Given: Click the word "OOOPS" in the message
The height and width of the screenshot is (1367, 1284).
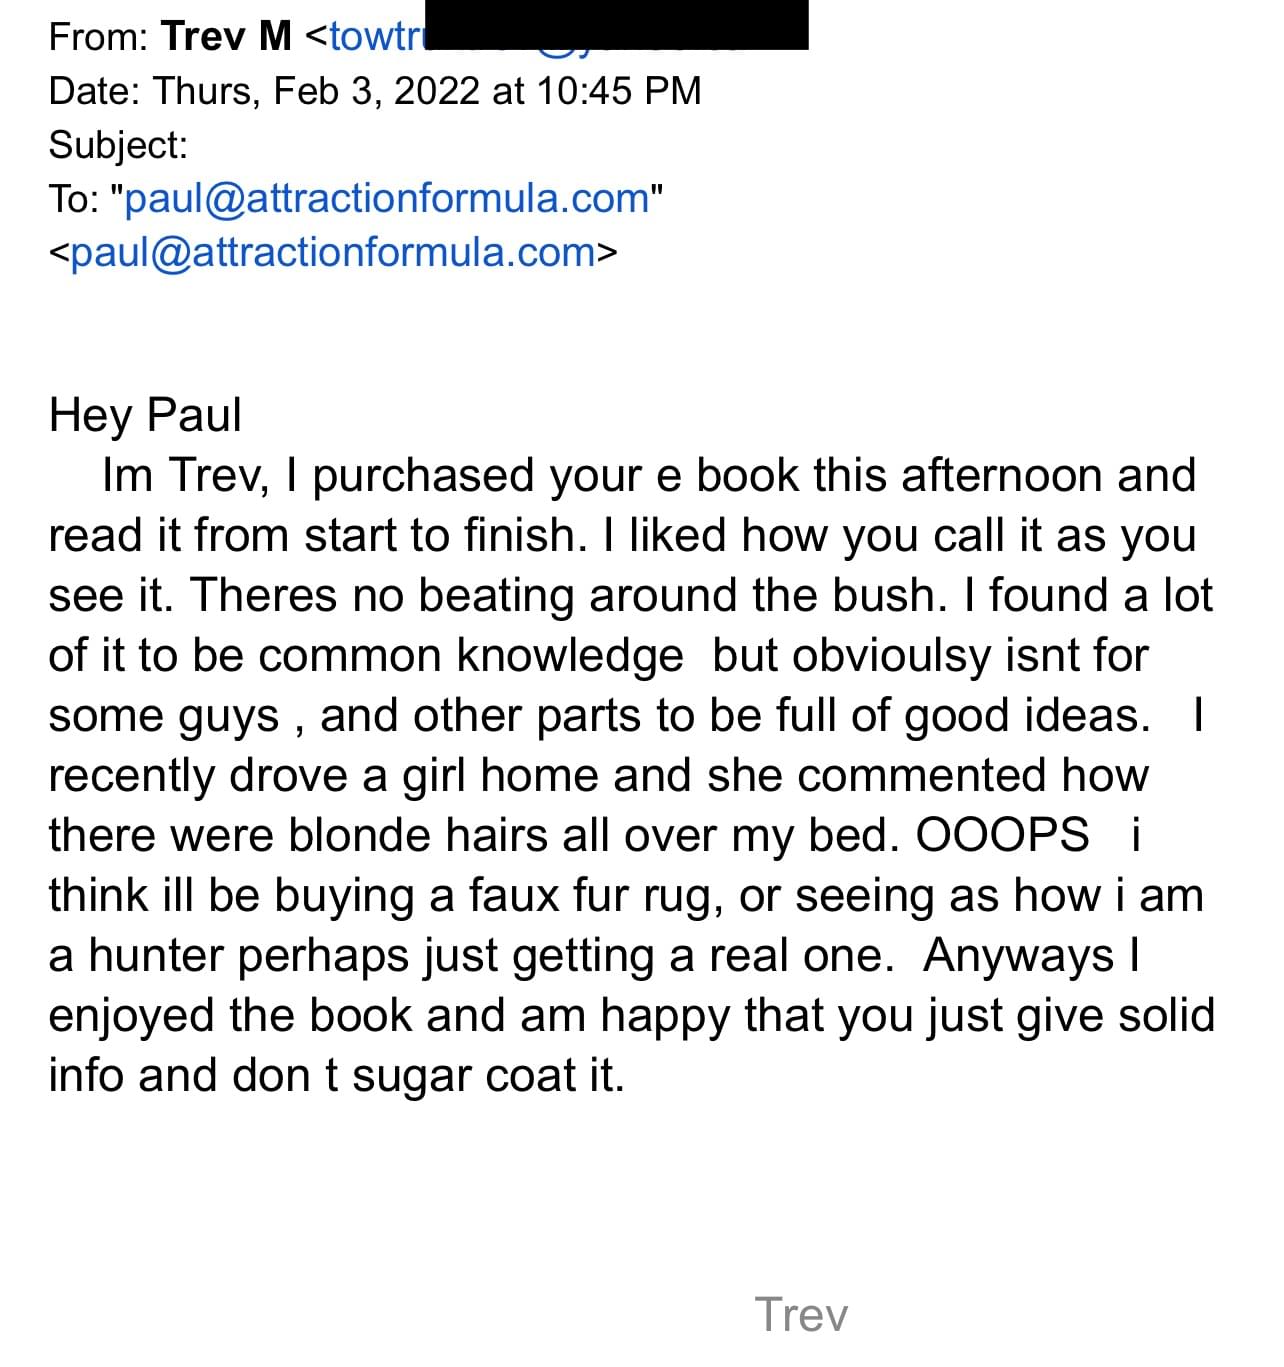Looking at the screenshot, I should (x=1002, y=835).
